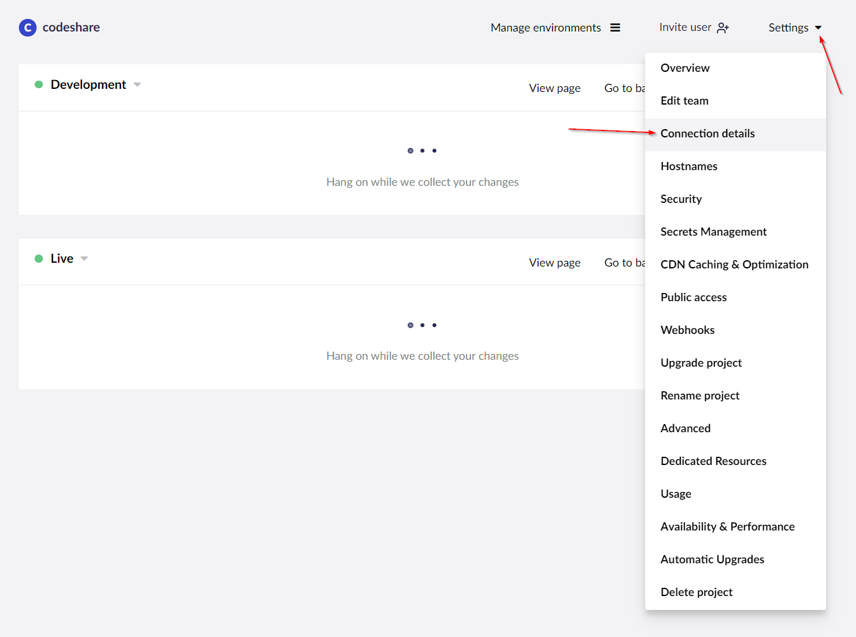Open Hostnames settings

pyautogui.click(x=688, y=166)
